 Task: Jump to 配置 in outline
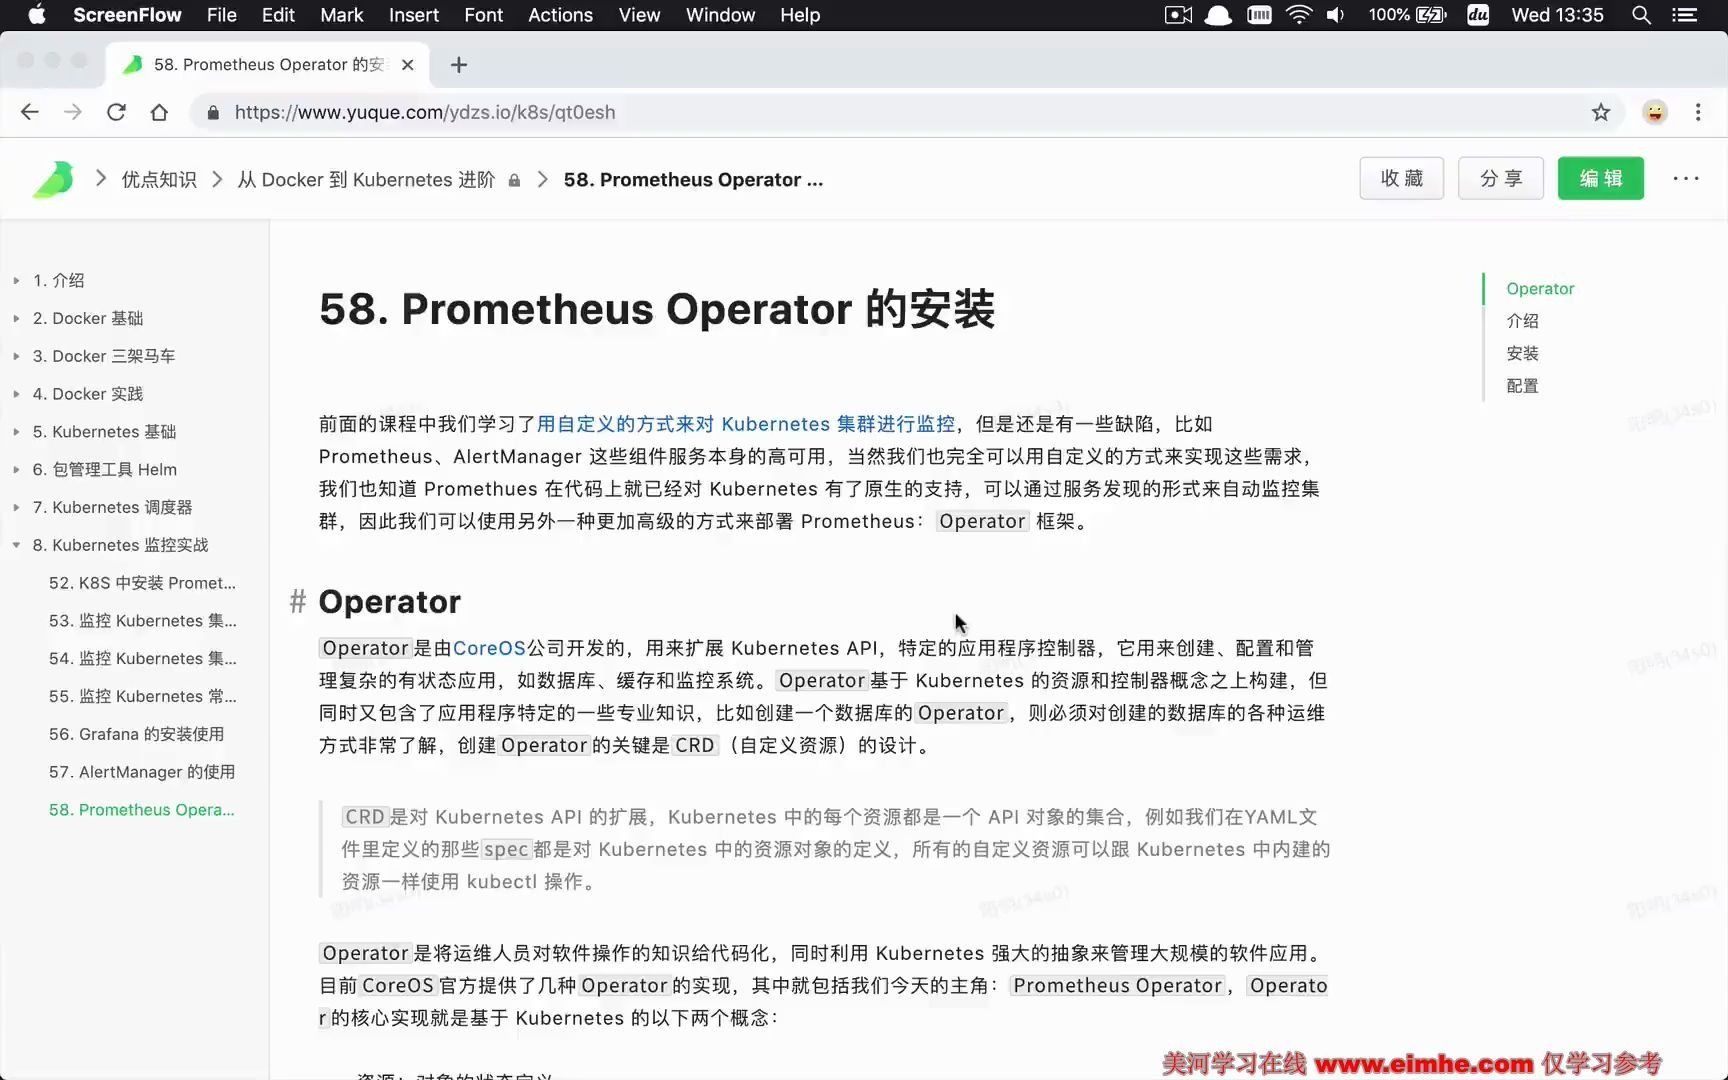pyautogui.click(x=1522, y=386)
